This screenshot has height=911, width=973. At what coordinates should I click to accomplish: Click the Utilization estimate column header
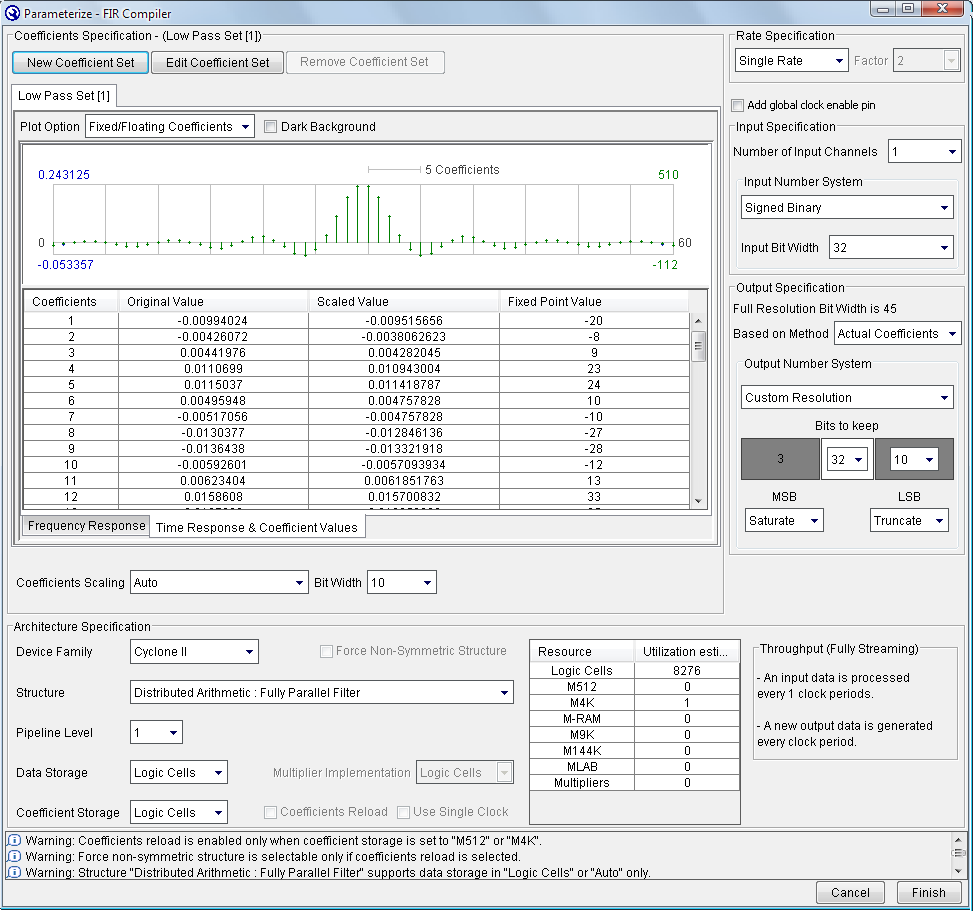(x=687, y=652)
